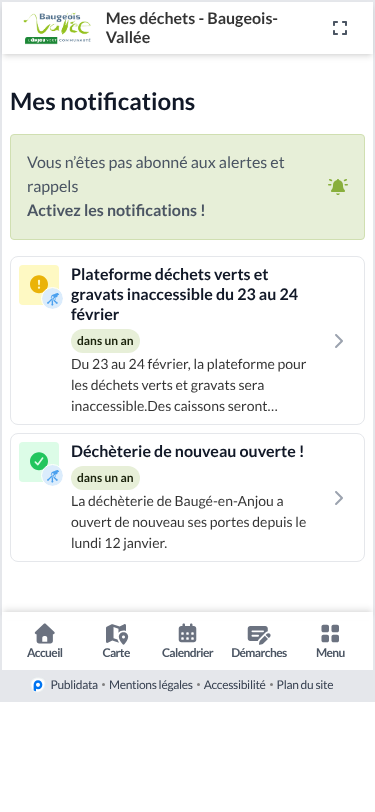Open the Accessibilité footer link
The width and height of the screenshot is (375, 812).
pyautogui.click(x=235, y=685)
